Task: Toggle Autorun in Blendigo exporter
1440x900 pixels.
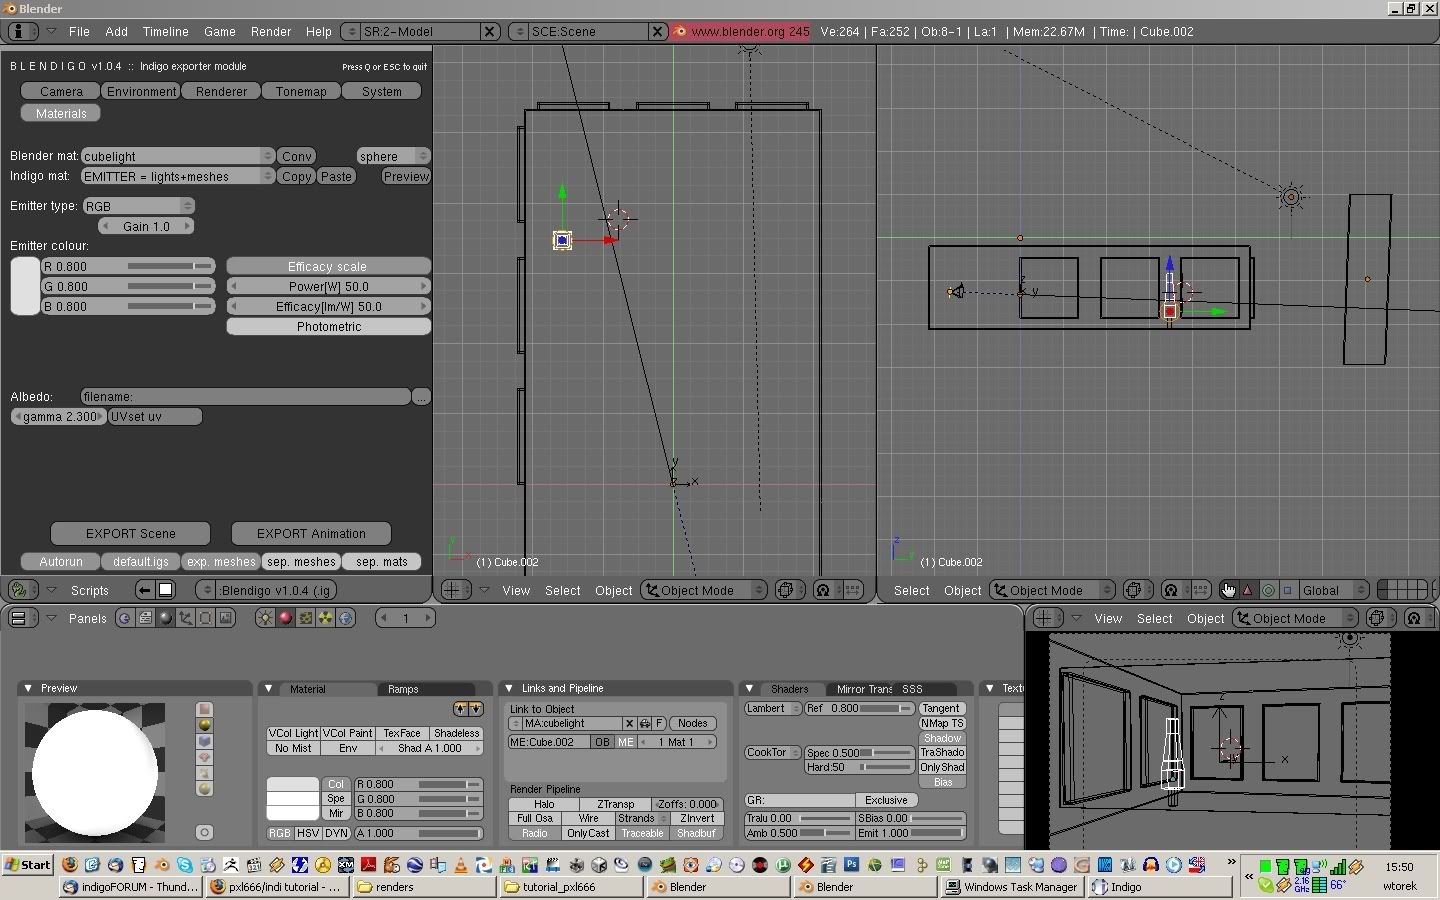Action: pos(61,561)
